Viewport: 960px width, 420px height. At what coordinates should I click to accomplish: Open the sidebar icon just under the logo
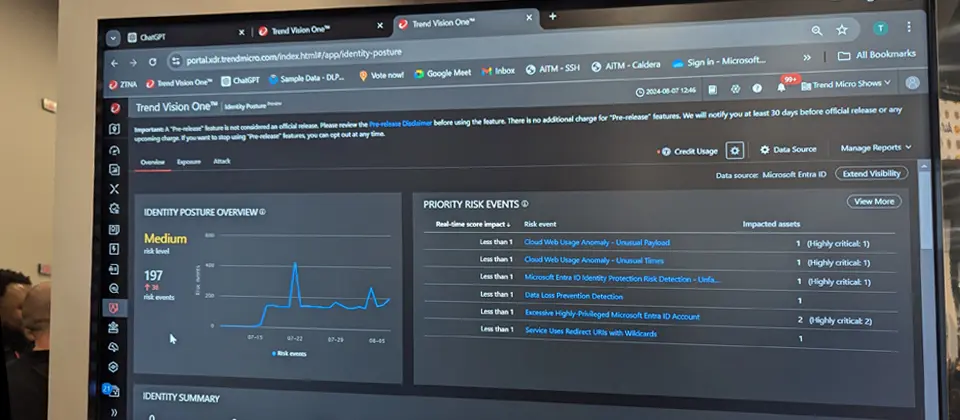click(x=114, y=129)
